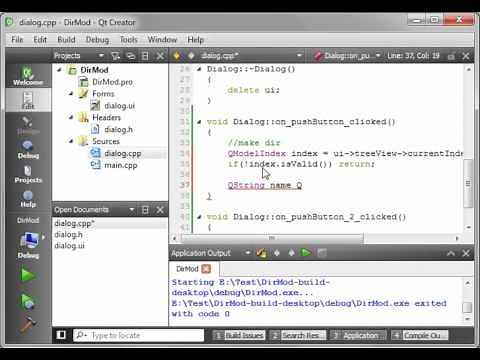Screen dimensions: 480x360
Task: Open the Projects pane dropdown
Action: tap(101, 56)
